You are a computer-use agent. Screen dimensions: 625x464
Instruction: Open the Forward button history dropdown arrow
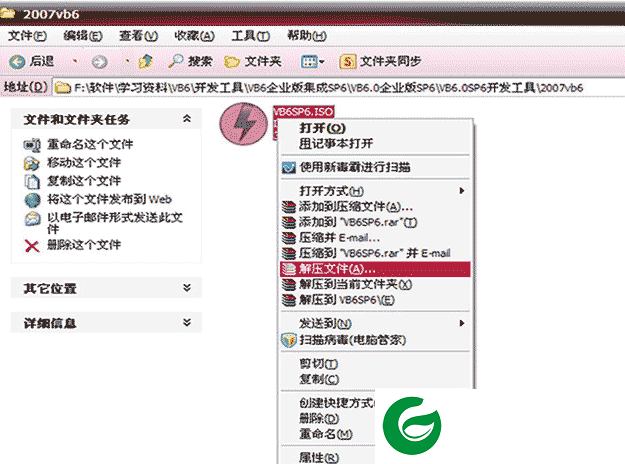point(127,61)
